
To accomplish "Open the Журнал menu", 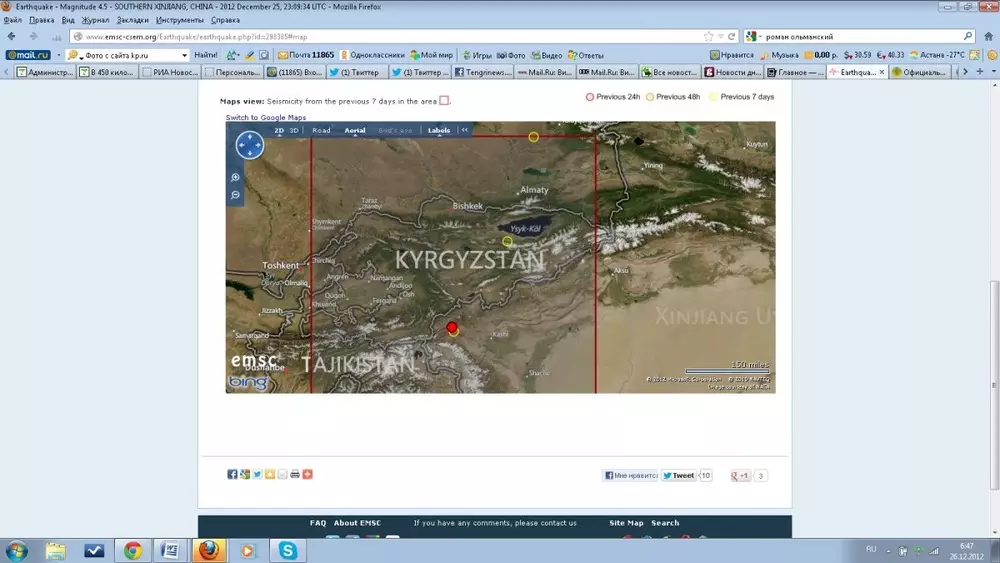I will [95, 20].
